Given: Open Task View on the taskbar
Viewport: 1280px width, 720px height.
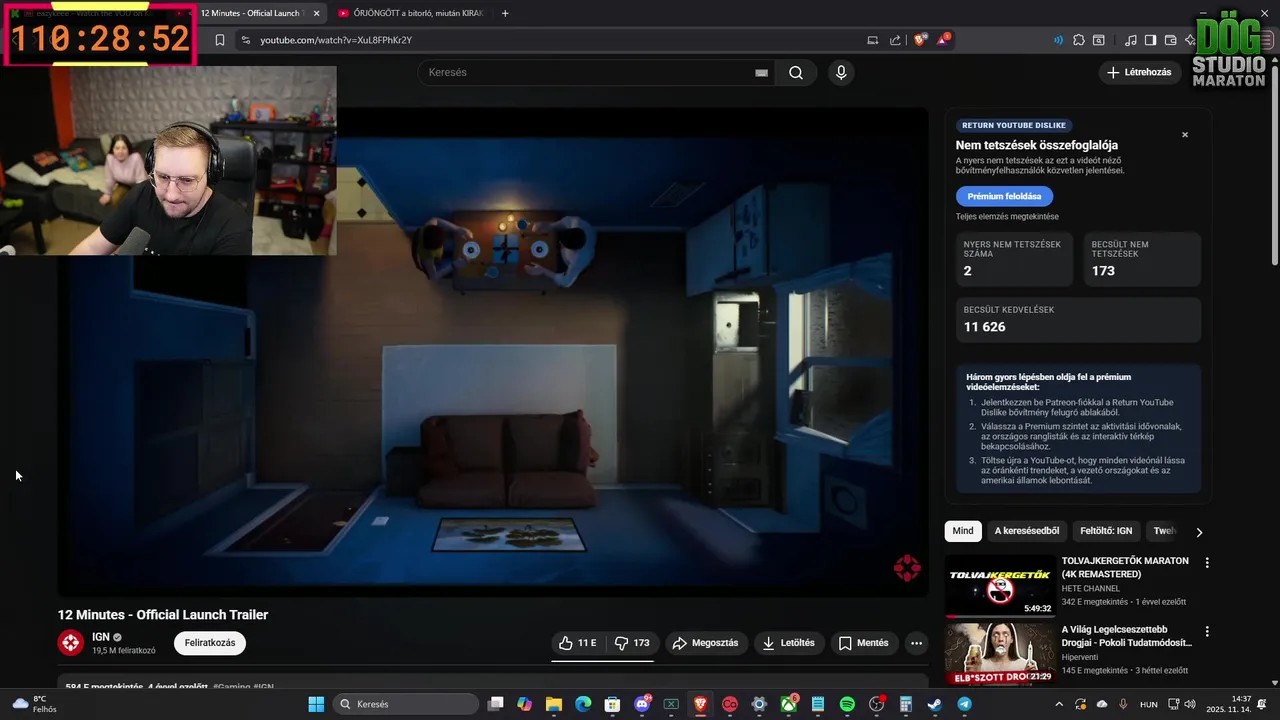Looking at the screenshot, I should point(495,704).
